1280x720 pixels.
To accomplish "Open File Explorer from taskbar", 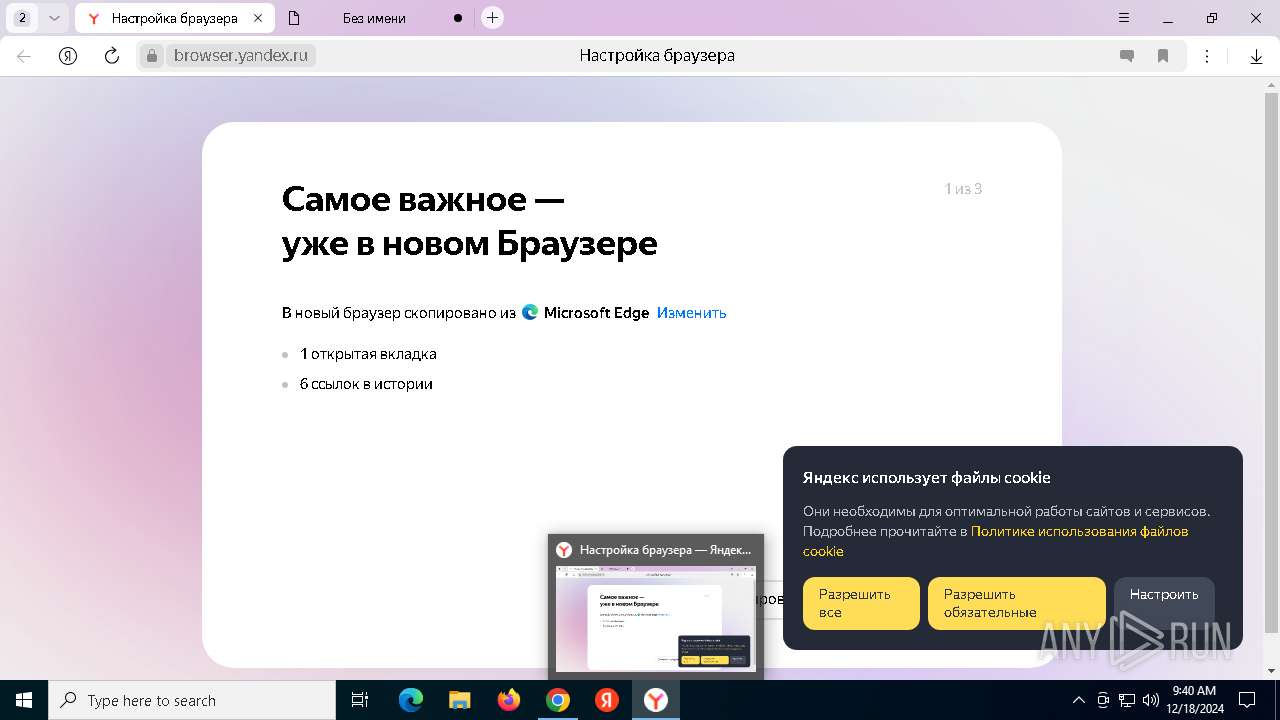I will (459, 700).
